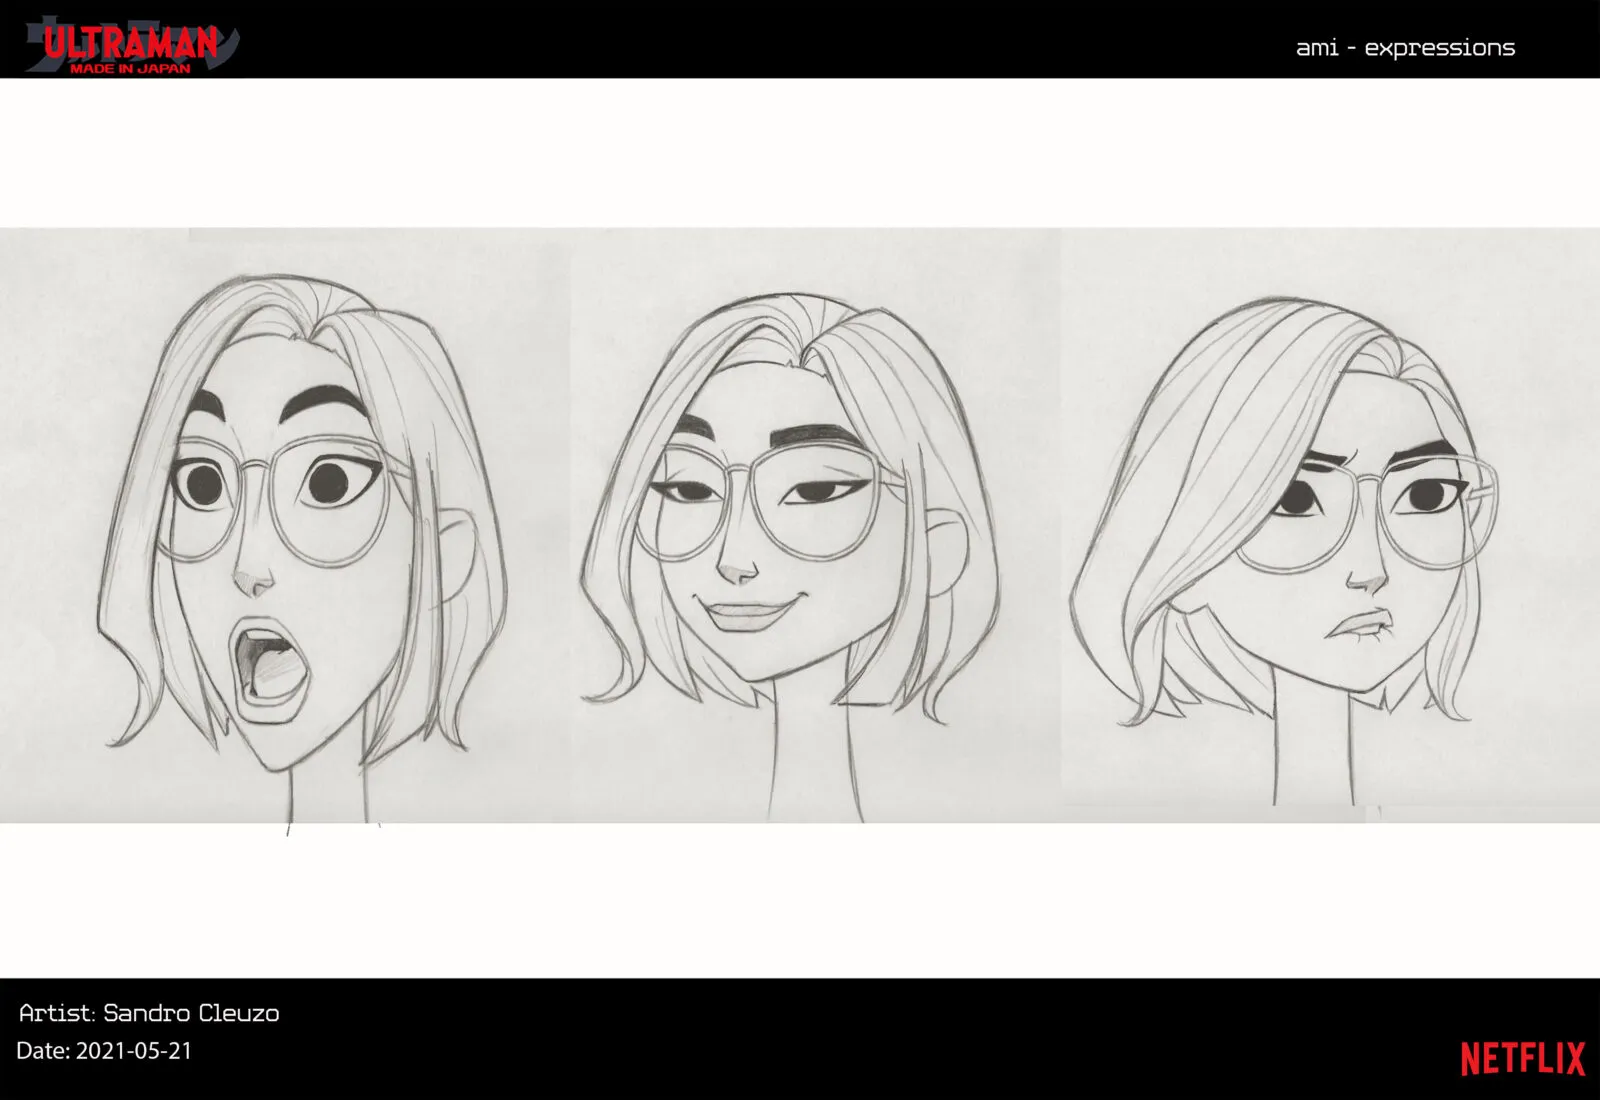
Task: Click the Ultraman logo in the header
Action: [130, 40]
